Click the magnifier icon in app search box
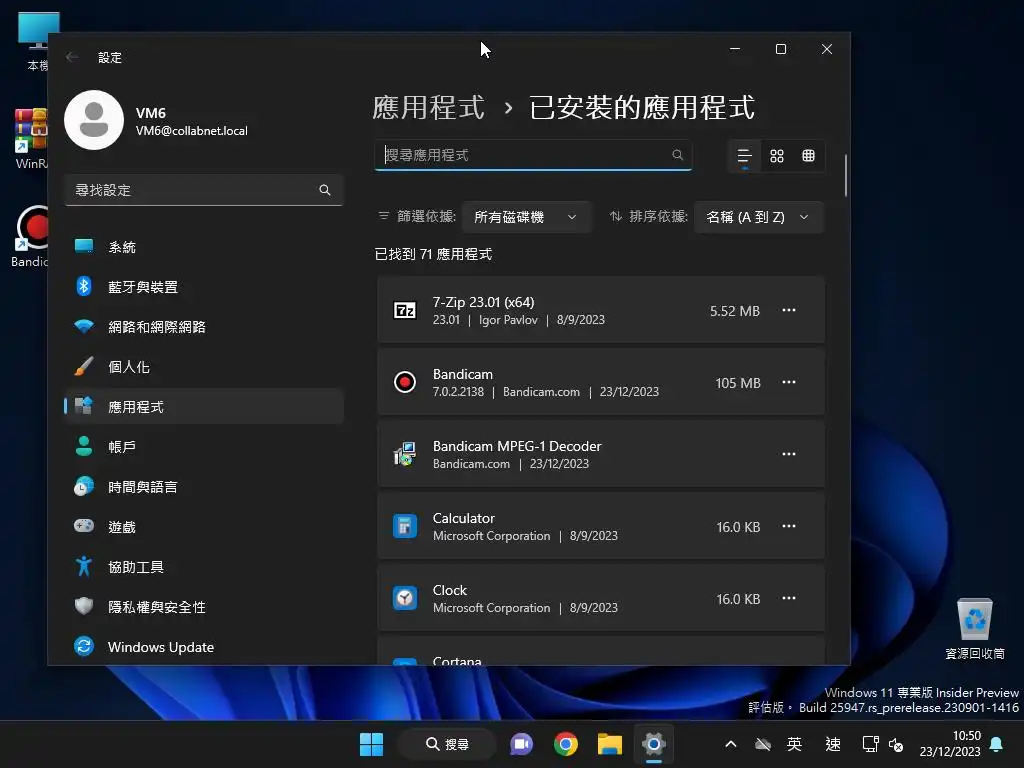Screen dimensions: 1024x768 pos(677,155)
